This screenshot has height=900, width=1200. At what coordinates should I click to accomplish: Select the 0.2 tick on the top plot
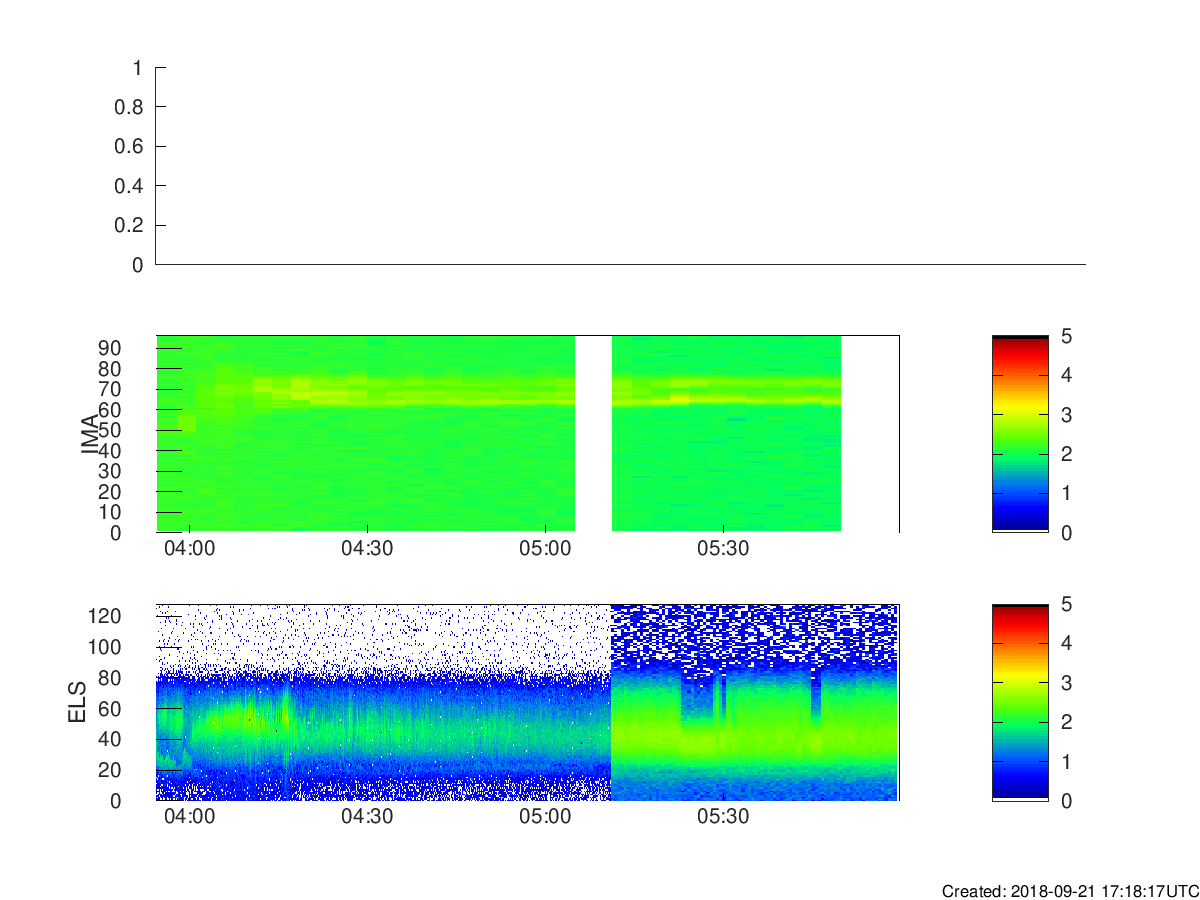(x=131, y=226)
